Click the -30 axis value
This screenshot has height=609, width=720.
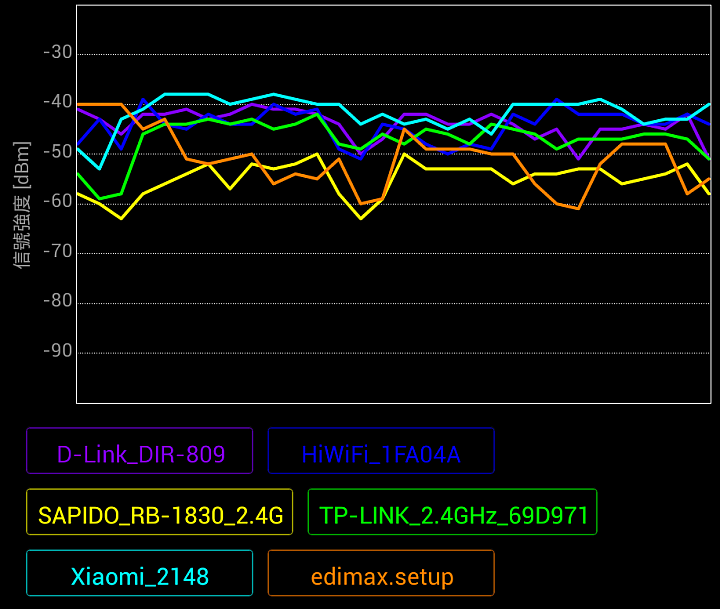pos(58,52)
